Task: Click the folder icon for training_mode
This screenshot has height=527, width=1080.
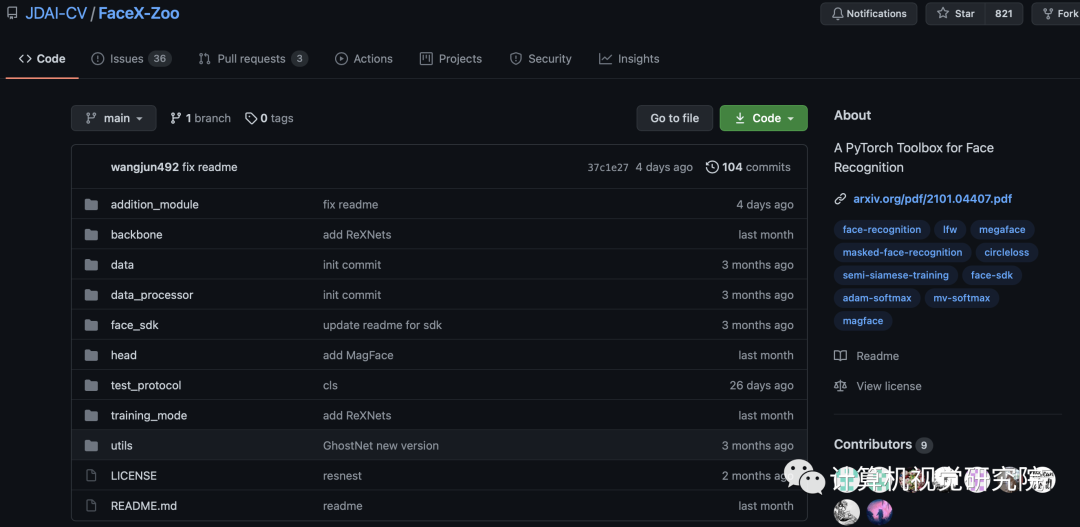Action: [x=91, y=415]
